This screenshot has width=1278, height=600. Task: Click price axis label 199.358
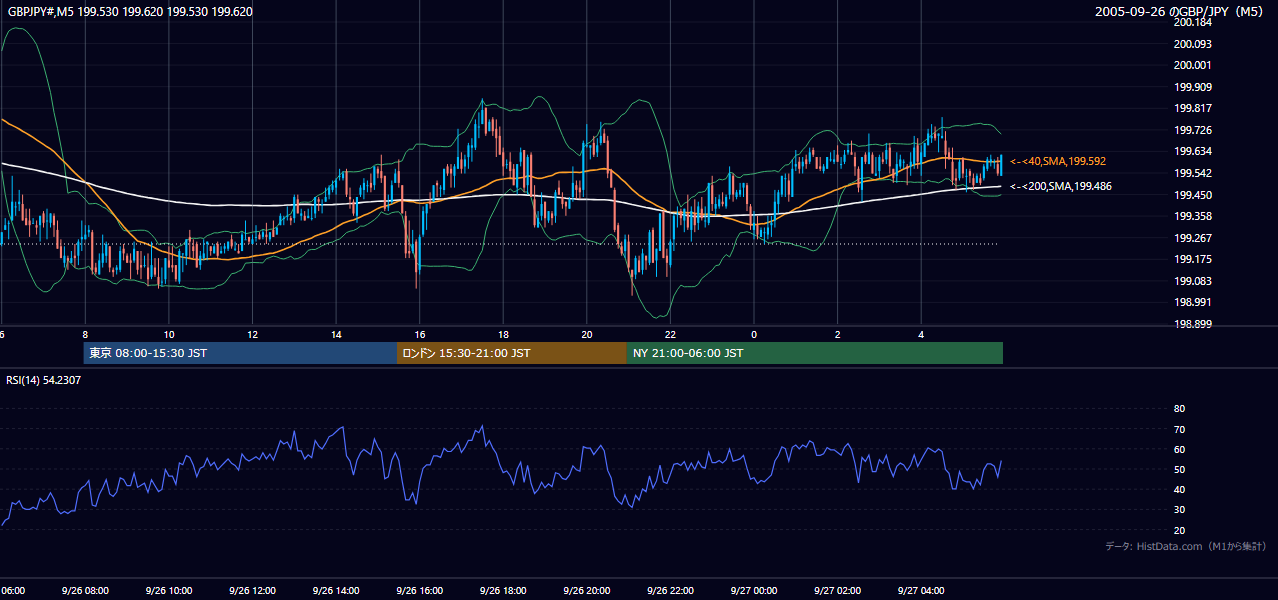click(x=1192, y=216)
